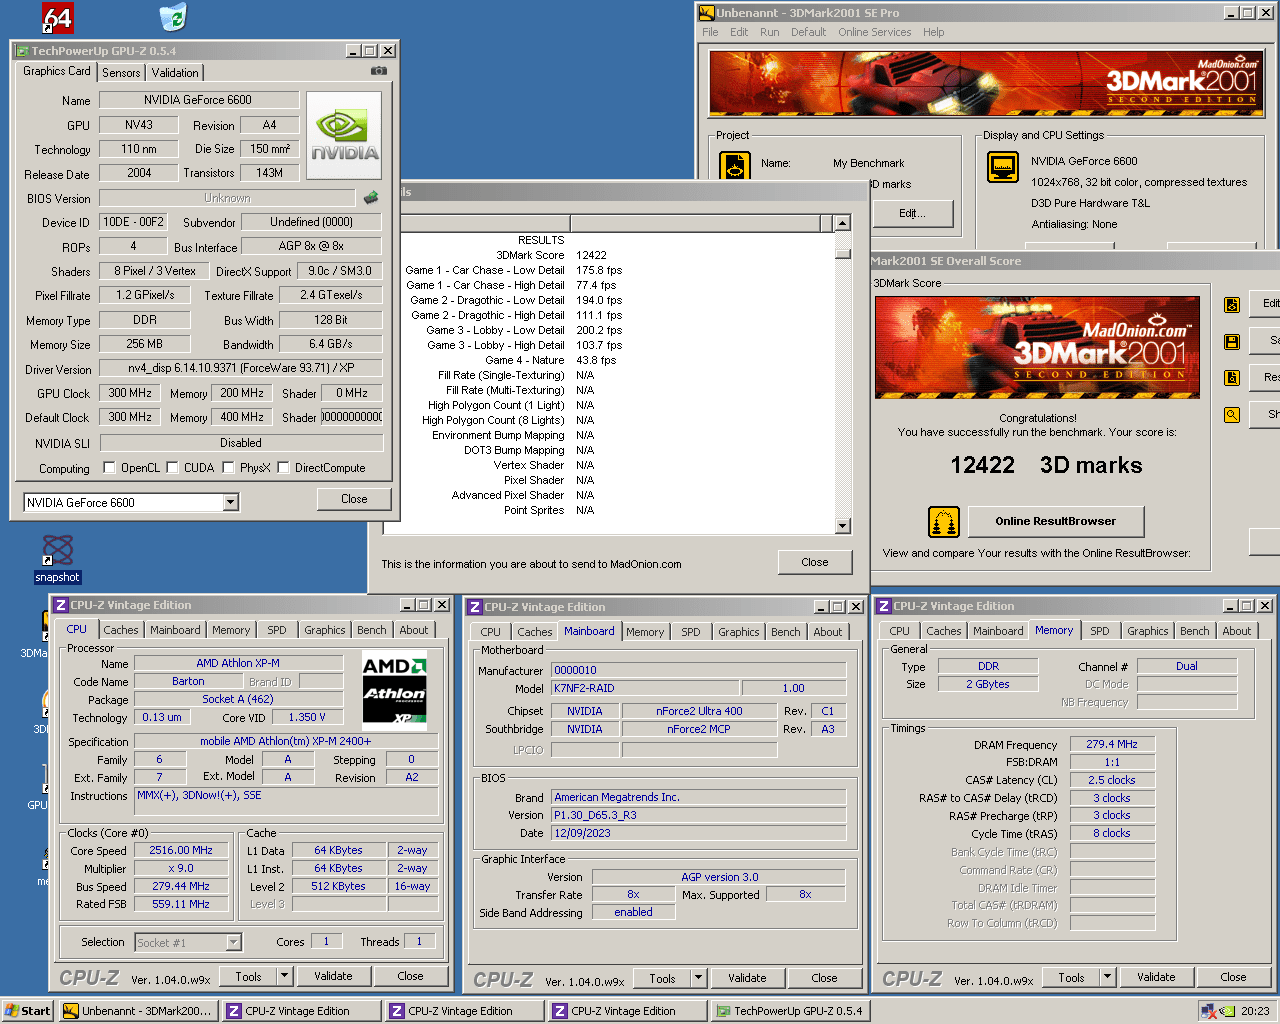
Task: Click Close in CPU-Z Mainboard window
Action: pyautogui.click(x=824, y=978)
